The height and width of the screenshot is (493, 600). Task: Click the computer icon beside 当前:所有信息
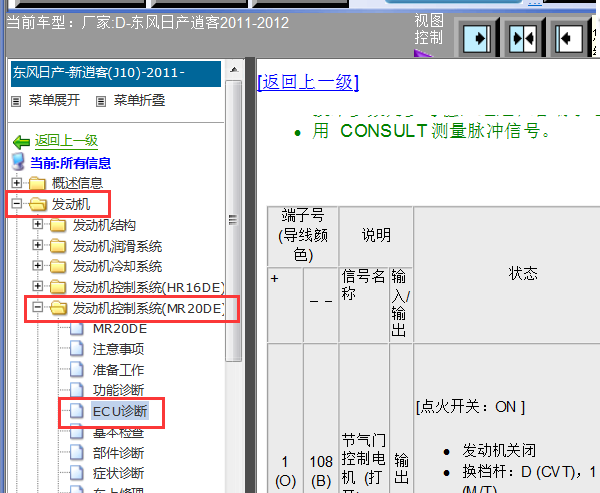18,162
